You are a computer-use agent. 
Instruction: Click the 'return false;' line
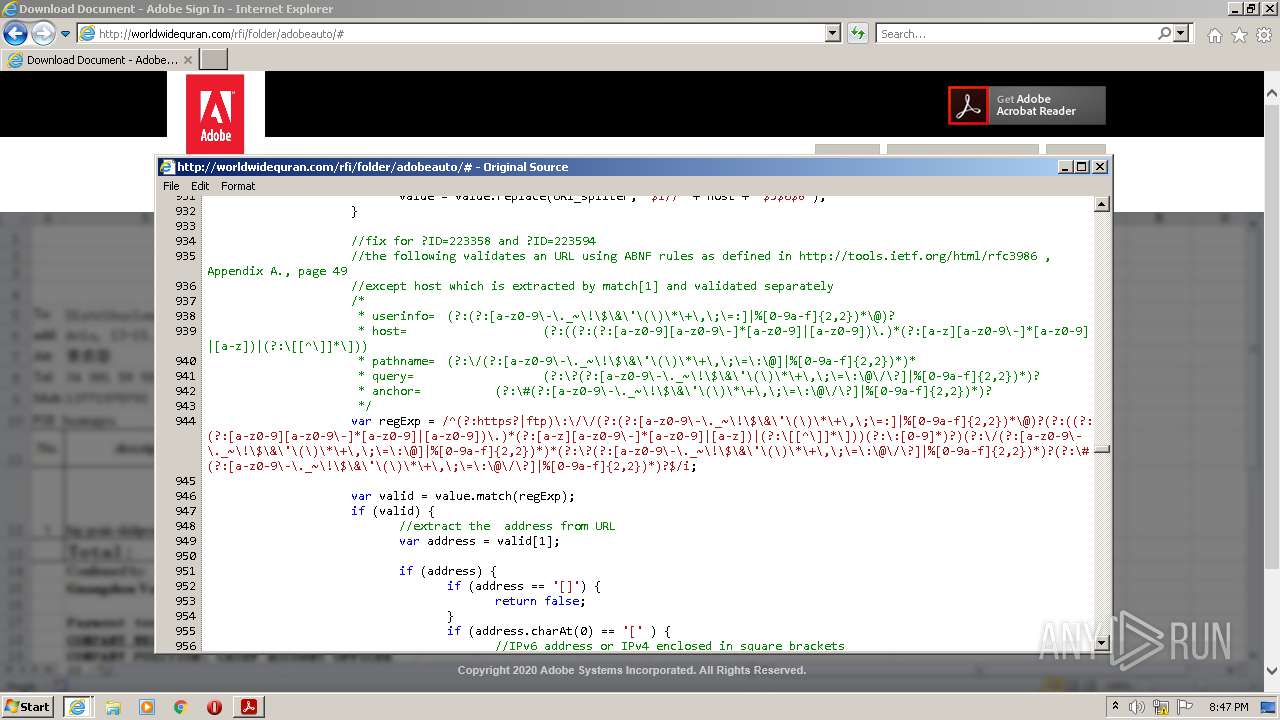tap(540, 601)
